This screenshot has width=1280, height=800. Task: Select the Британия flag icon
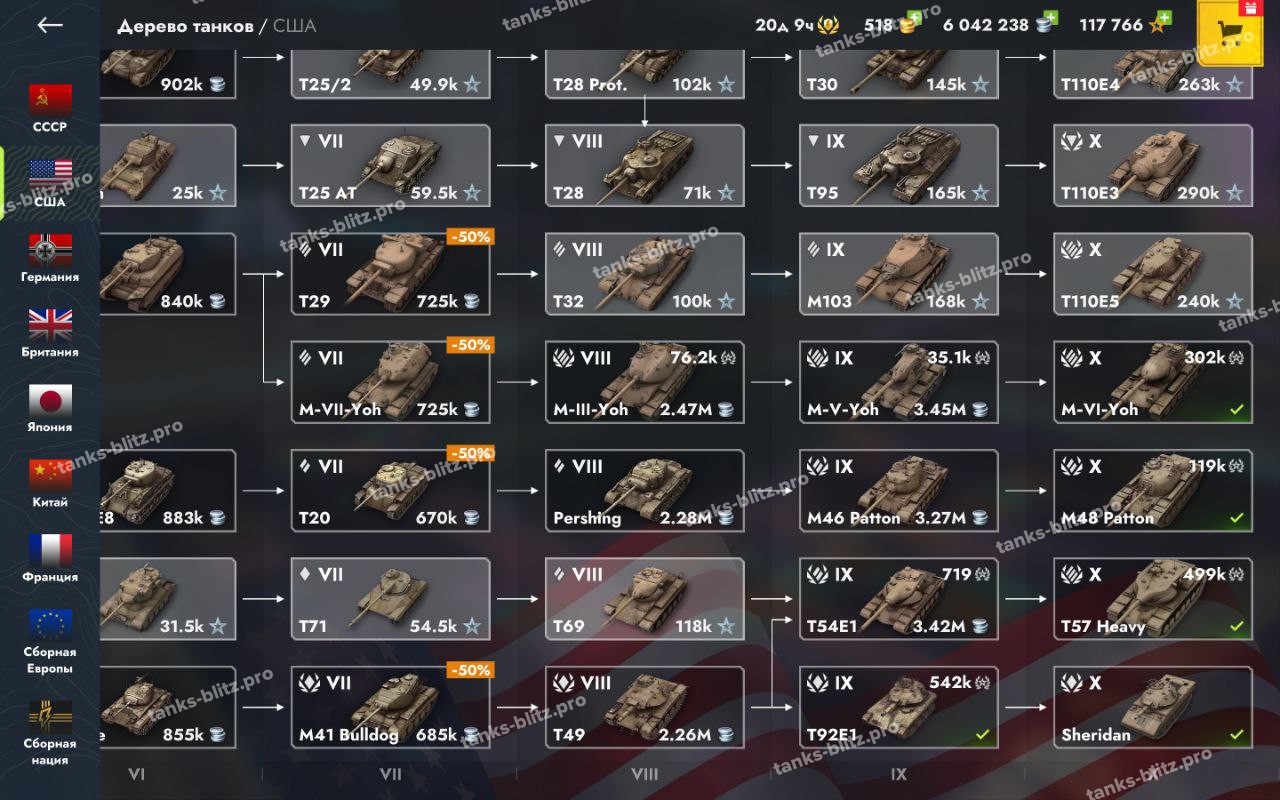(x=50, y=325)
